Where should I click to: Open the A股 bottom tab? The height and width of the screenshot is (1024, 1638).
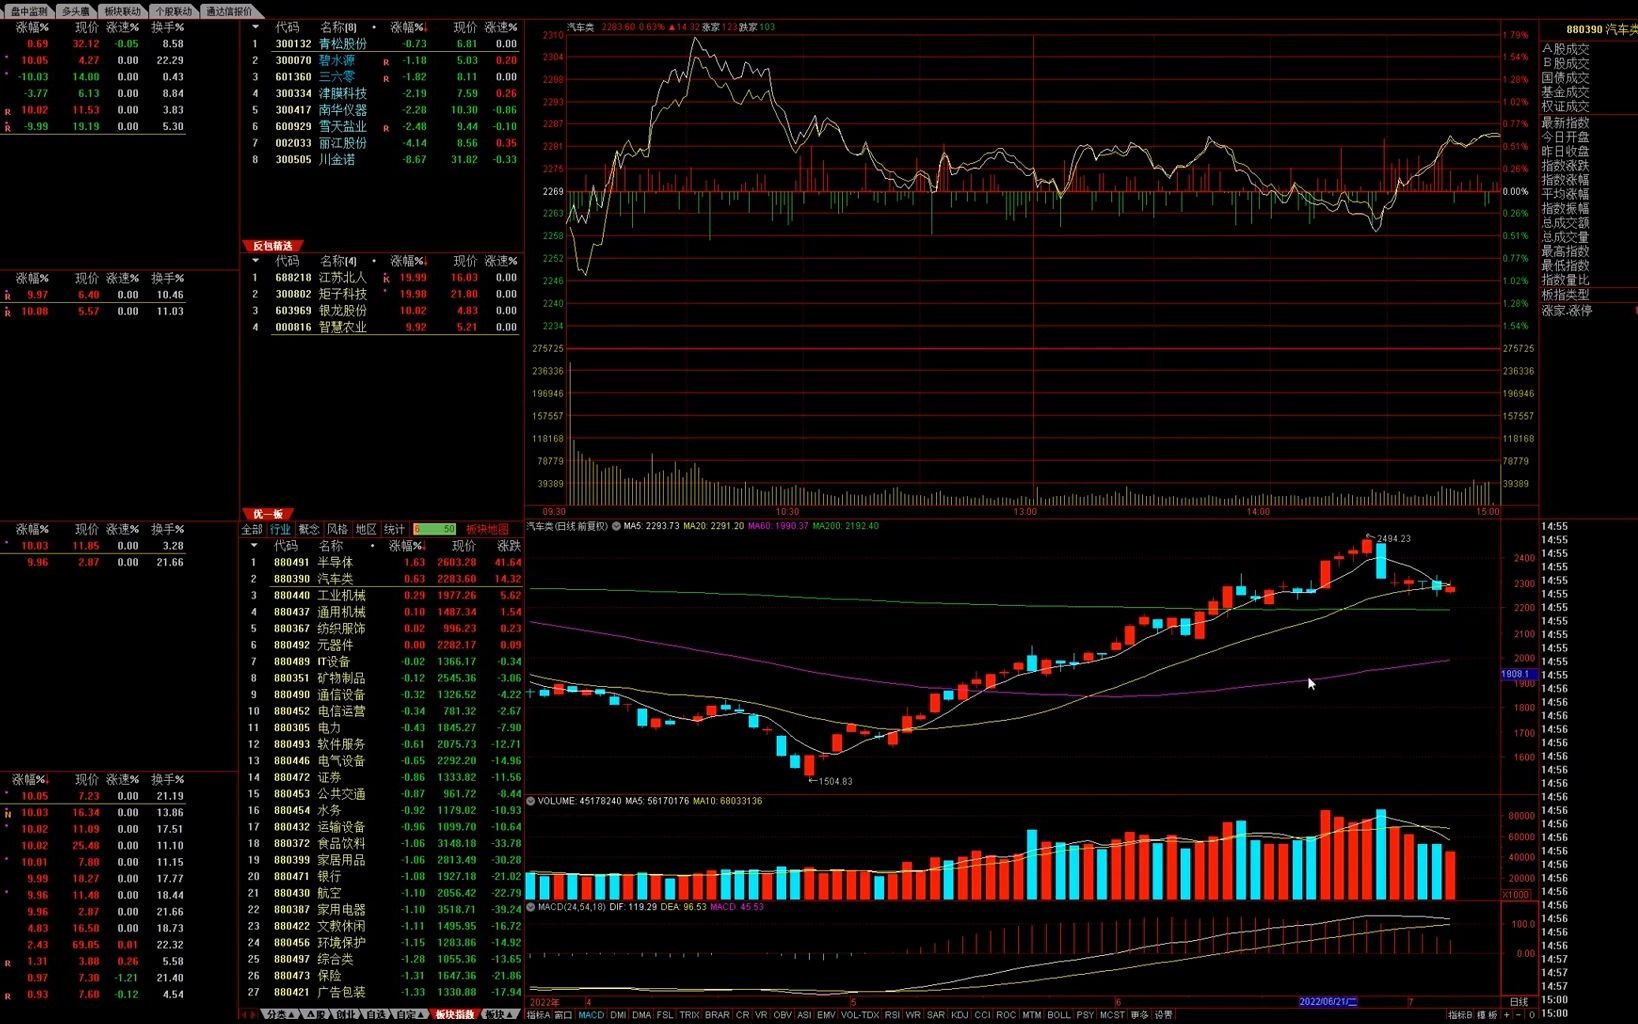point(317,1014)
